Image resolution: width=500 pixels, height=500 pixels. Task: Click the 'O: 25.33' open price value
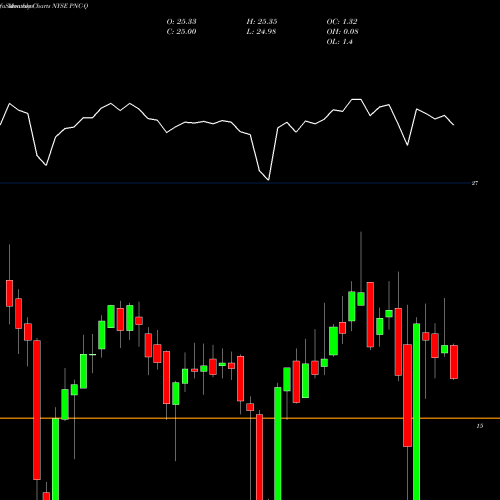181,22
